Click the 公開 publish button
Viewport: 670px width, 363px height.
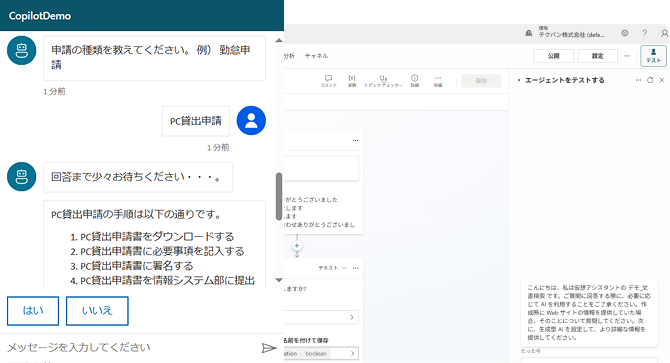554,56
